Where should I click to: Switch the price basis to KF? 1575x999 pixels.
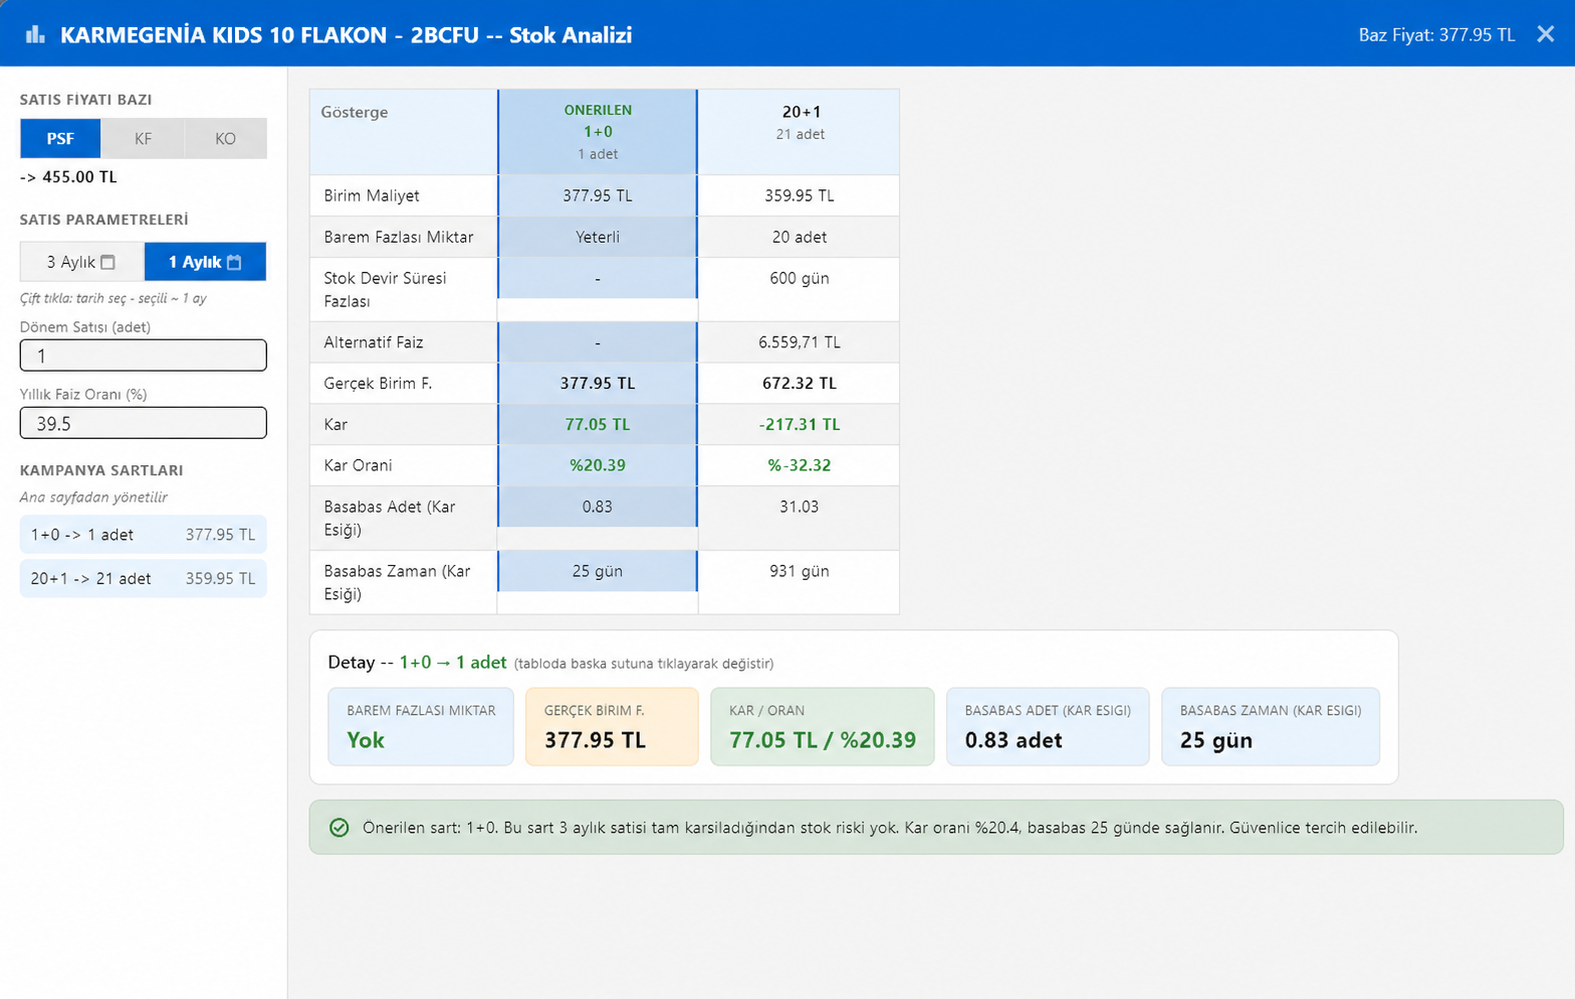pos(143,138)
